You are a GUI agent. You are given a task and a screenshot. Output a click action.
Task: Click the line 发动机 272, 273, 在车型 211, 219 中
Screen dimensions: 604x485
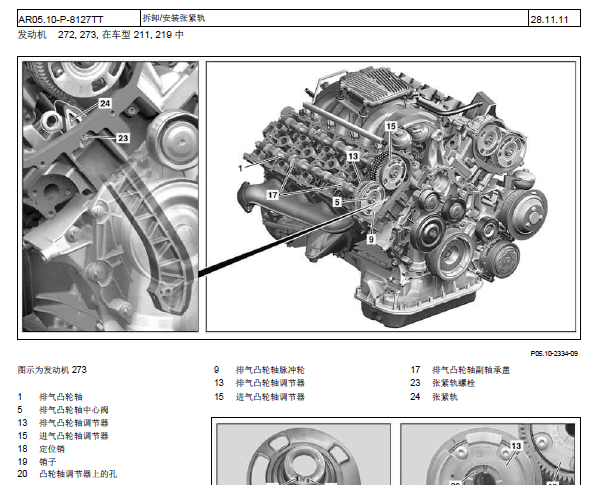pos(101,35)
